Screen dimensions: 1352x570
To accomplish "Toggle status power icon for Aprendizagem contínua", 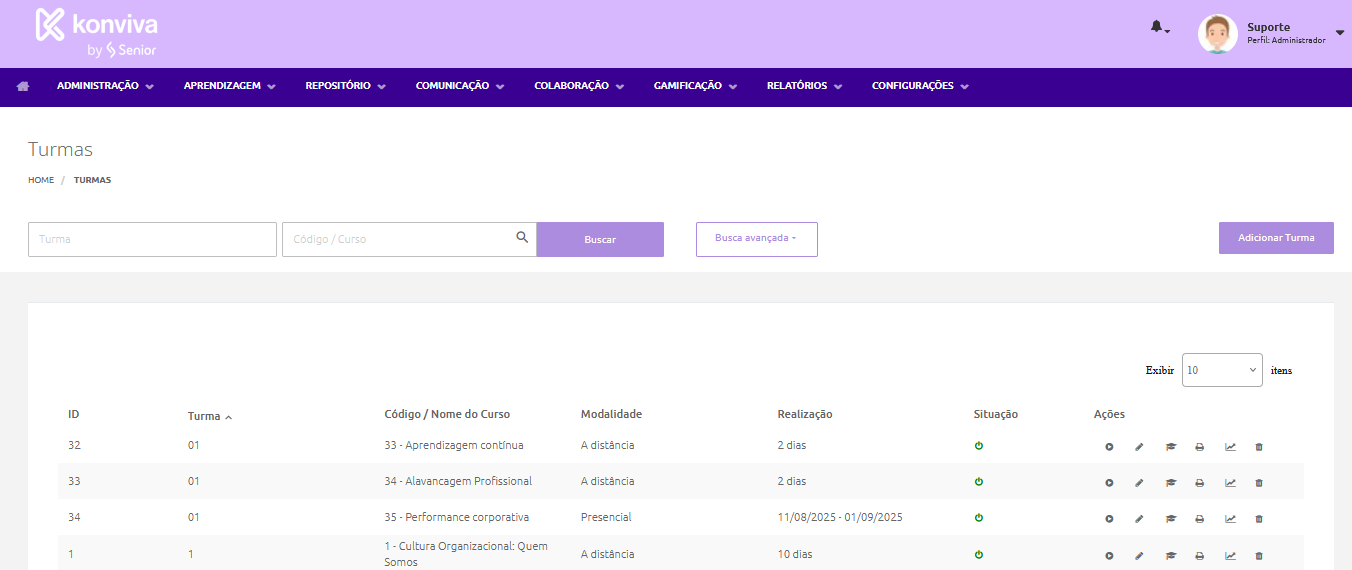I will [979, 446].
